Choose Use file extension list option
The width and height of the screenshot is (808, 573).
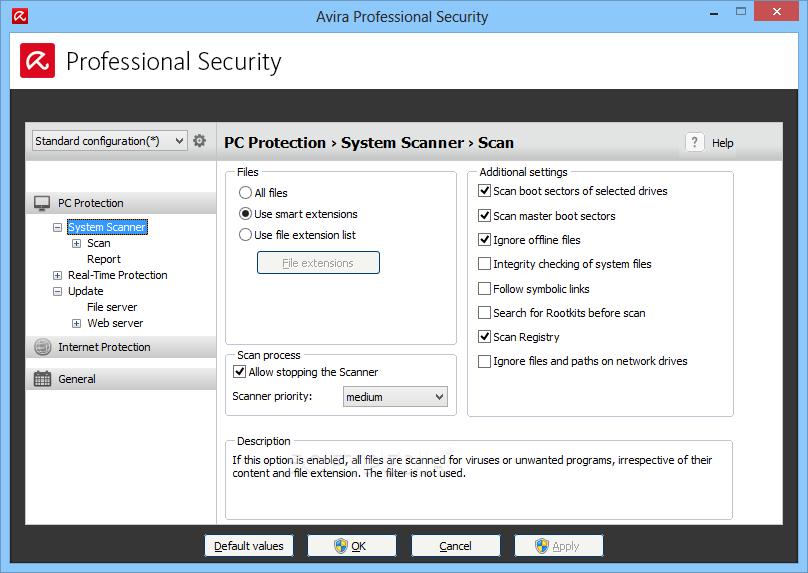(245, 235)
